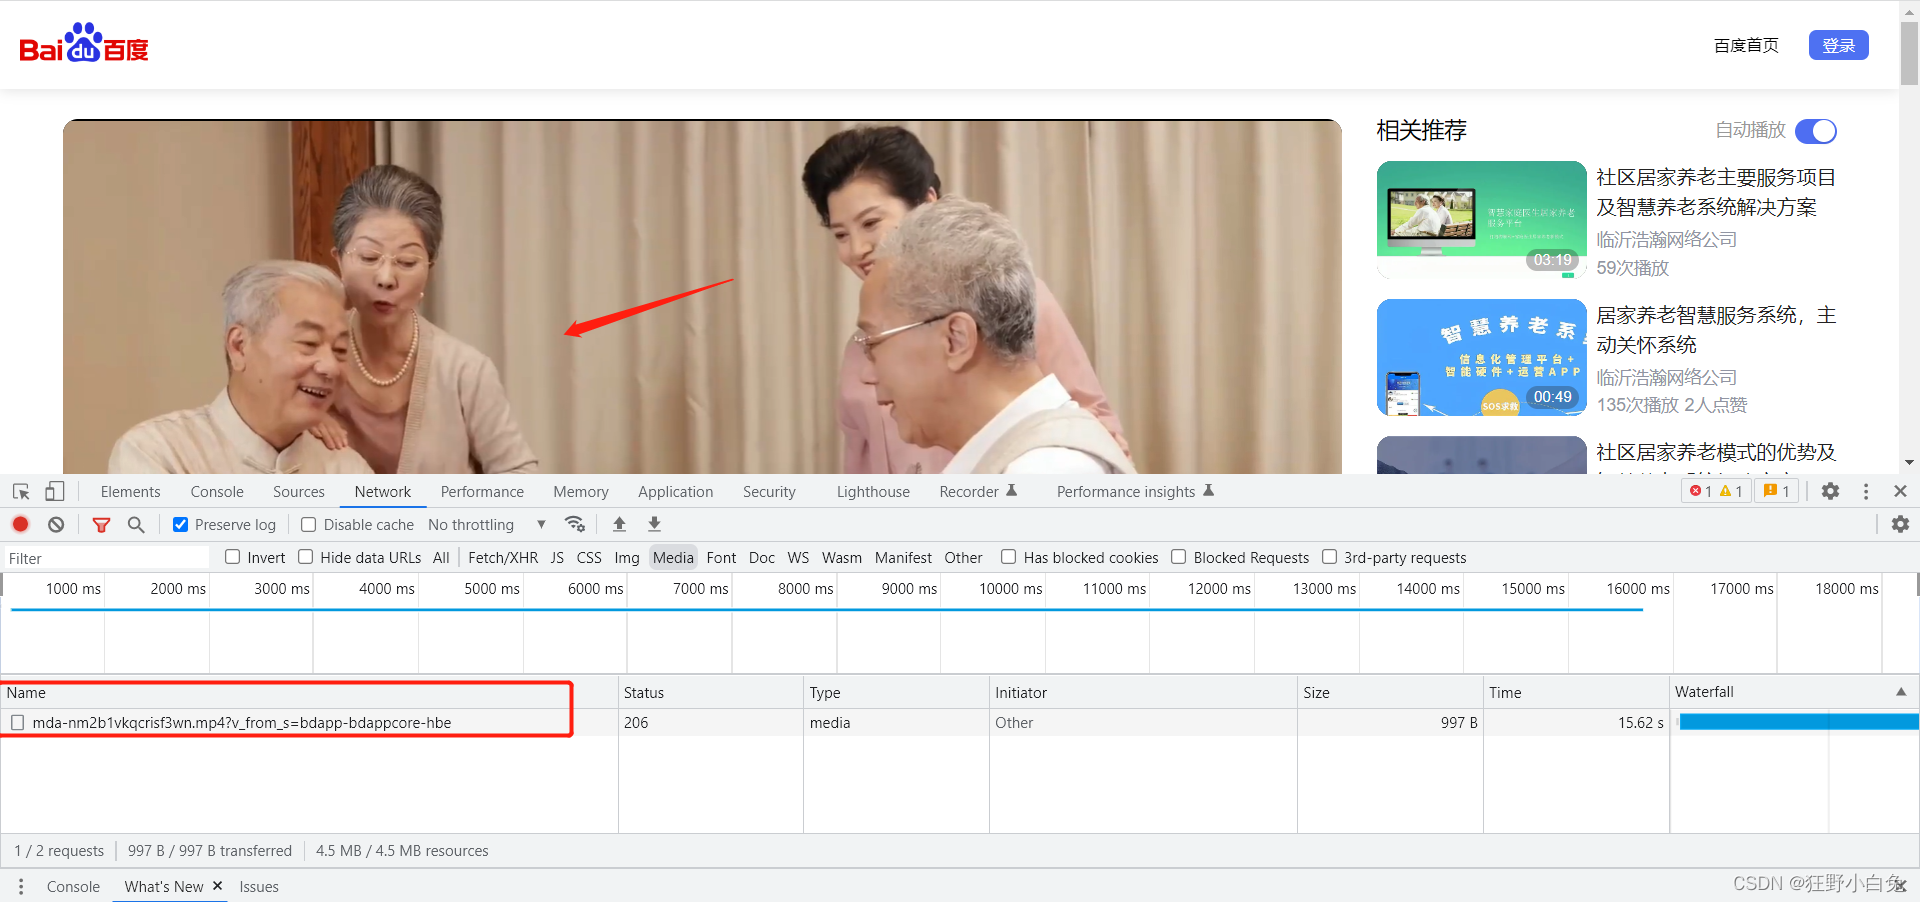Sort by Size column header
Screen dimensions: 1920x902
[1390, 692]
